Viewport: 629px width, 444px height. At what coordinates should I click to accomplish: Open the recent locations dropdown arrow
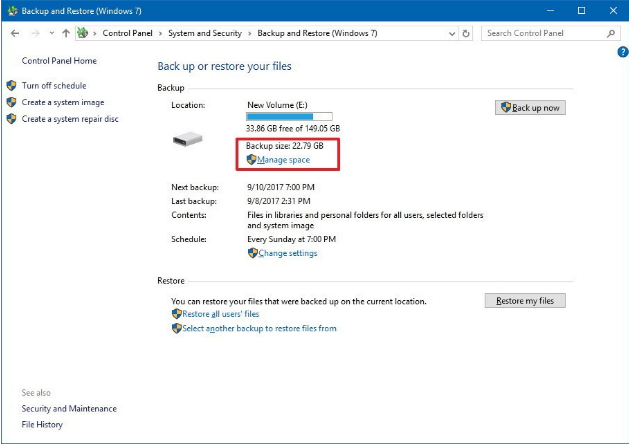[51, 33]
